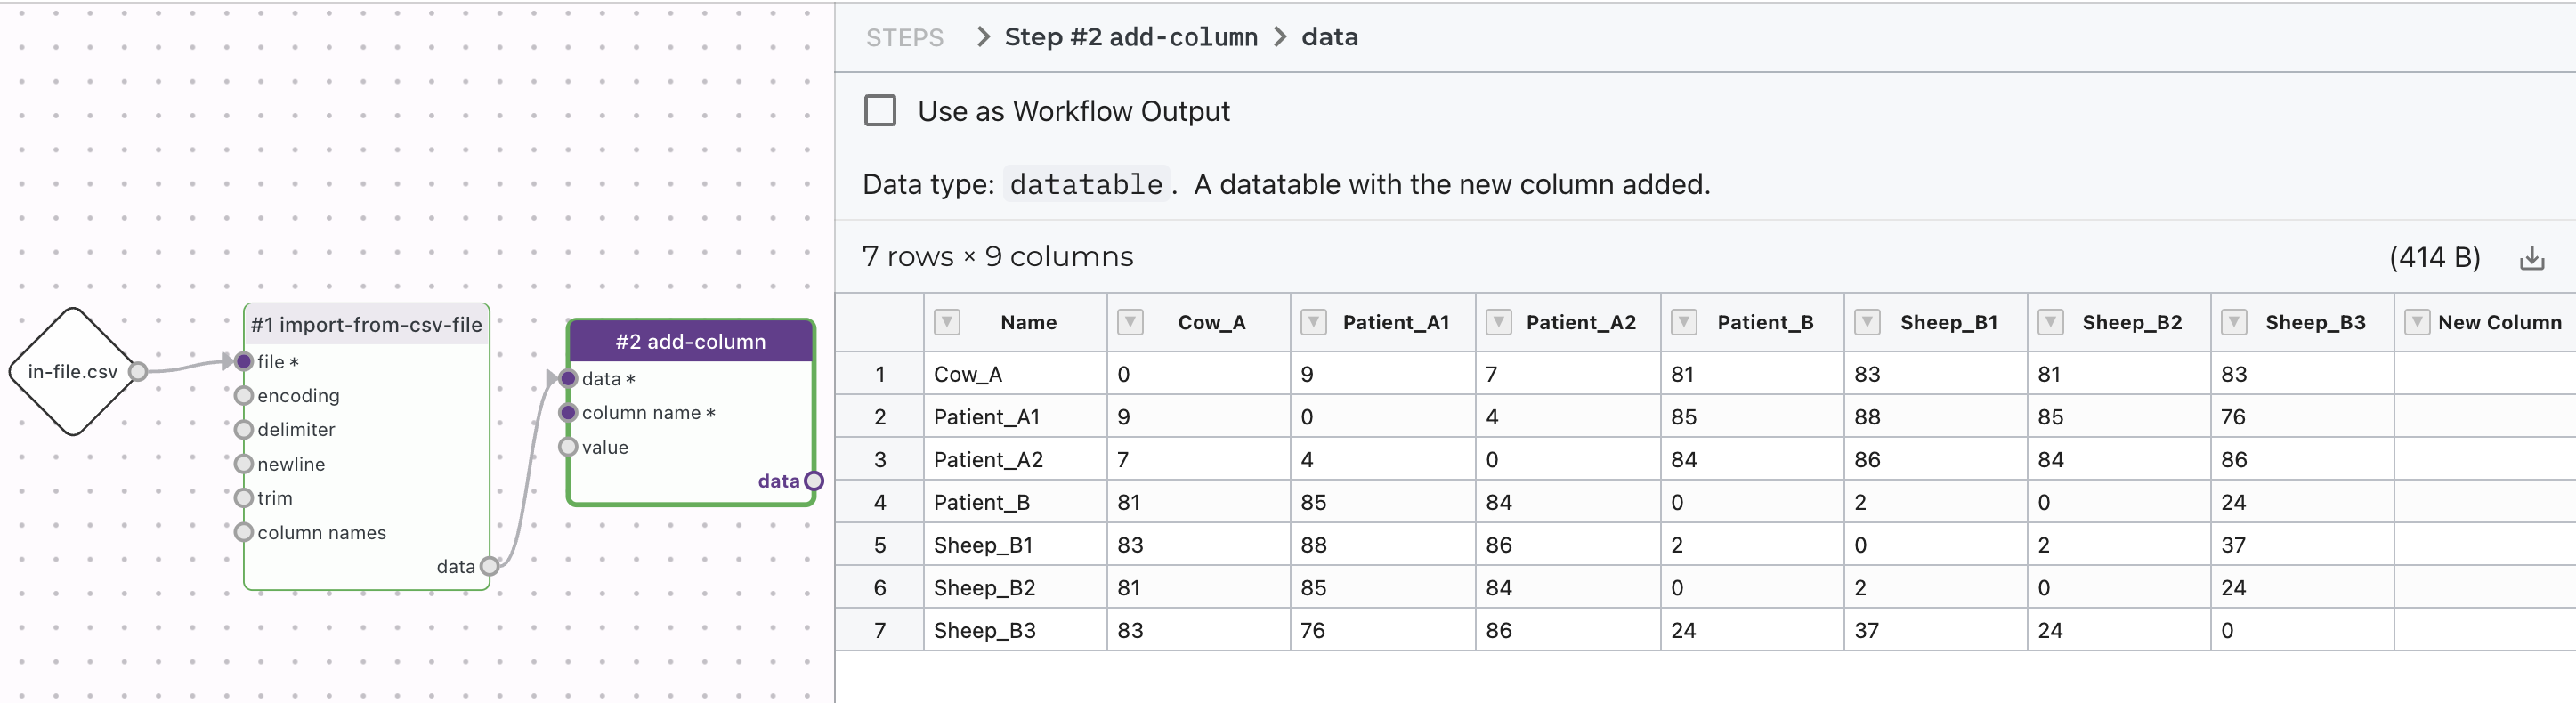Enable the Use as Workflow Output checkbox
This screenshot has height=703, width=2576.
click(x=880, y=111)
